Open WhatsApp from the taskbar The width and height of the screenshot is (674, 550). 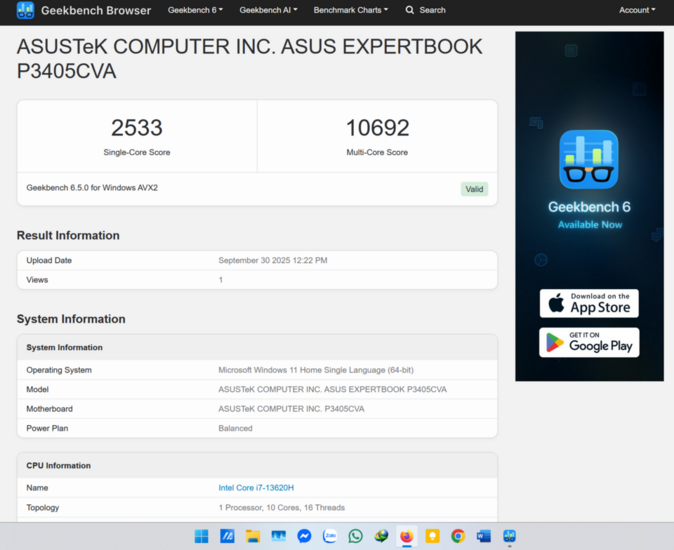(355, 536)
